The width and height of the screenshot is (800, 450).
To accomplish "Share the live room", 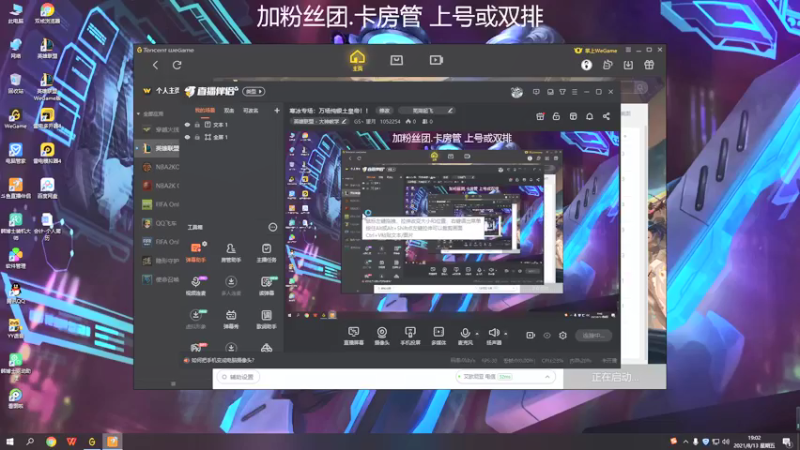I will [606, 116].
